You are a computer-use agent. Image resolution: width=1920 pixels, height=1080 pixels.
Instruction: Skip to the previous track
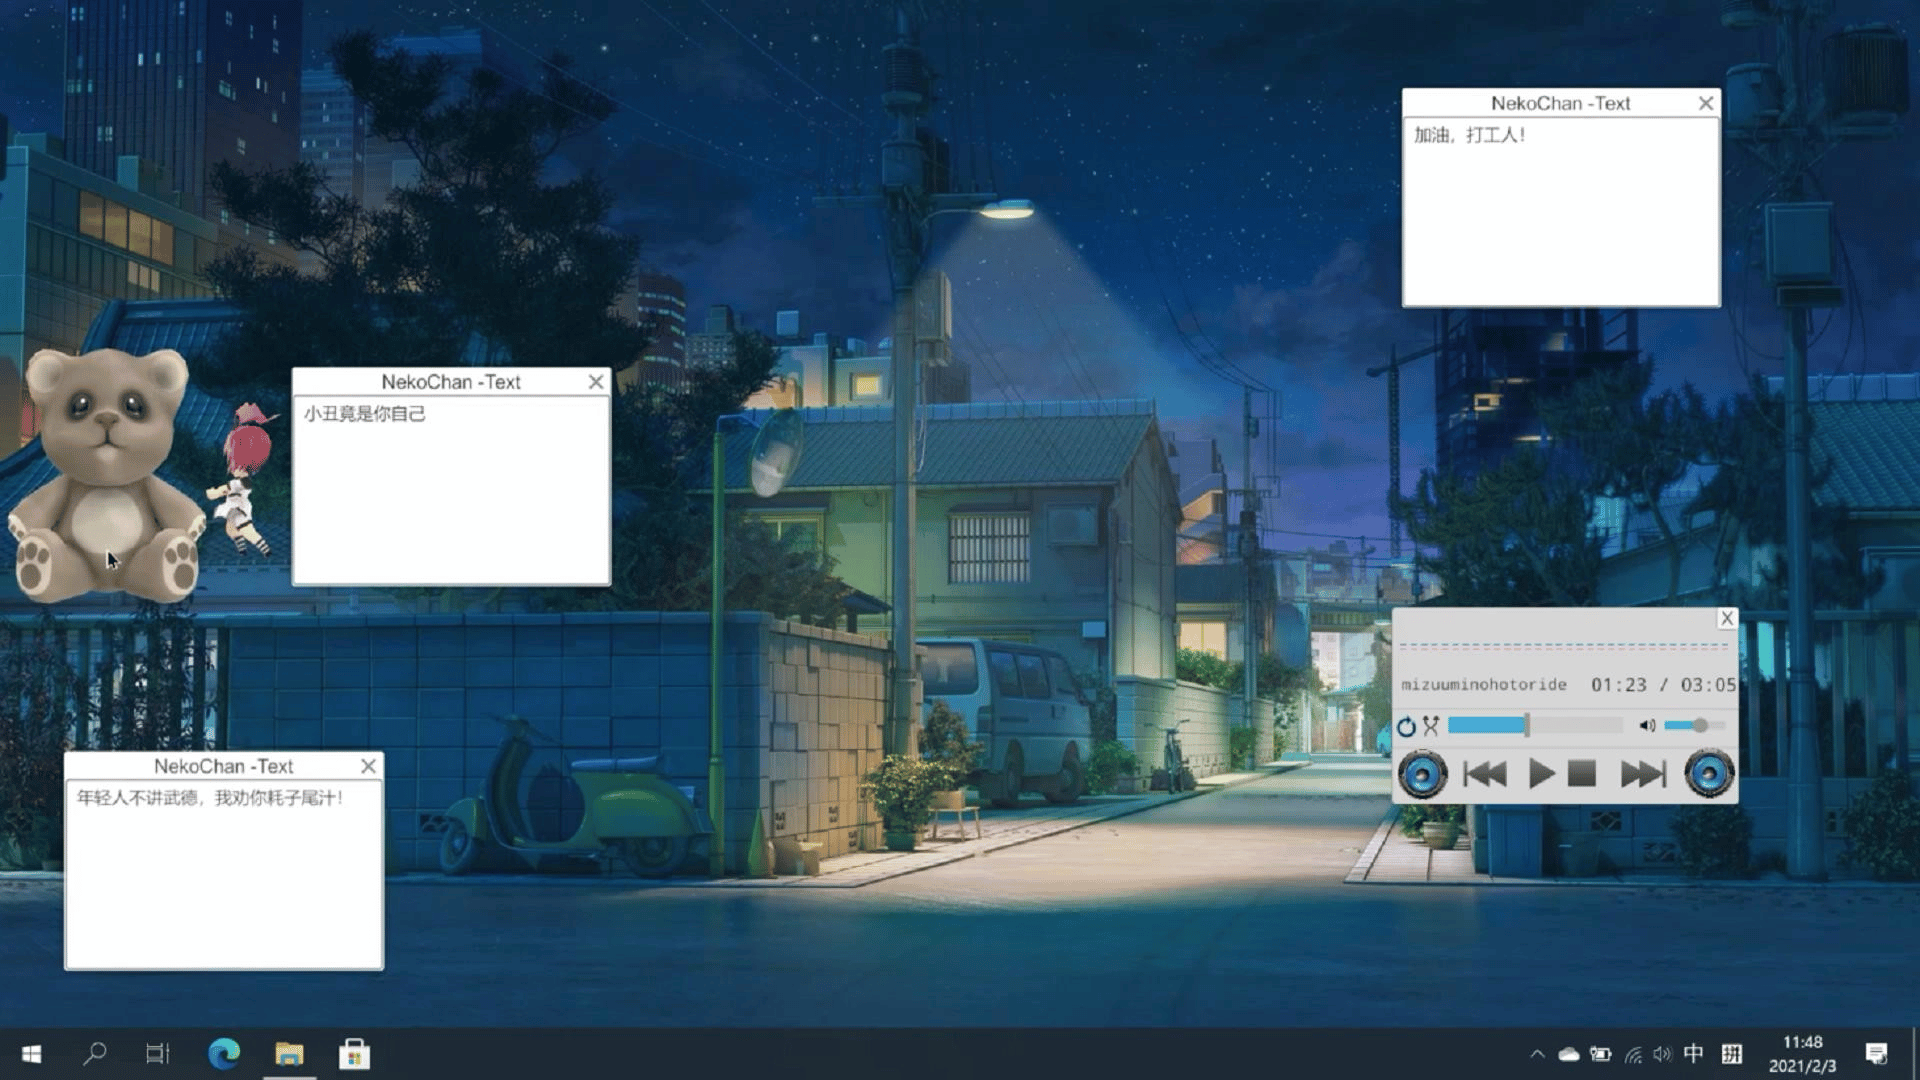[x=1485, y=774]
